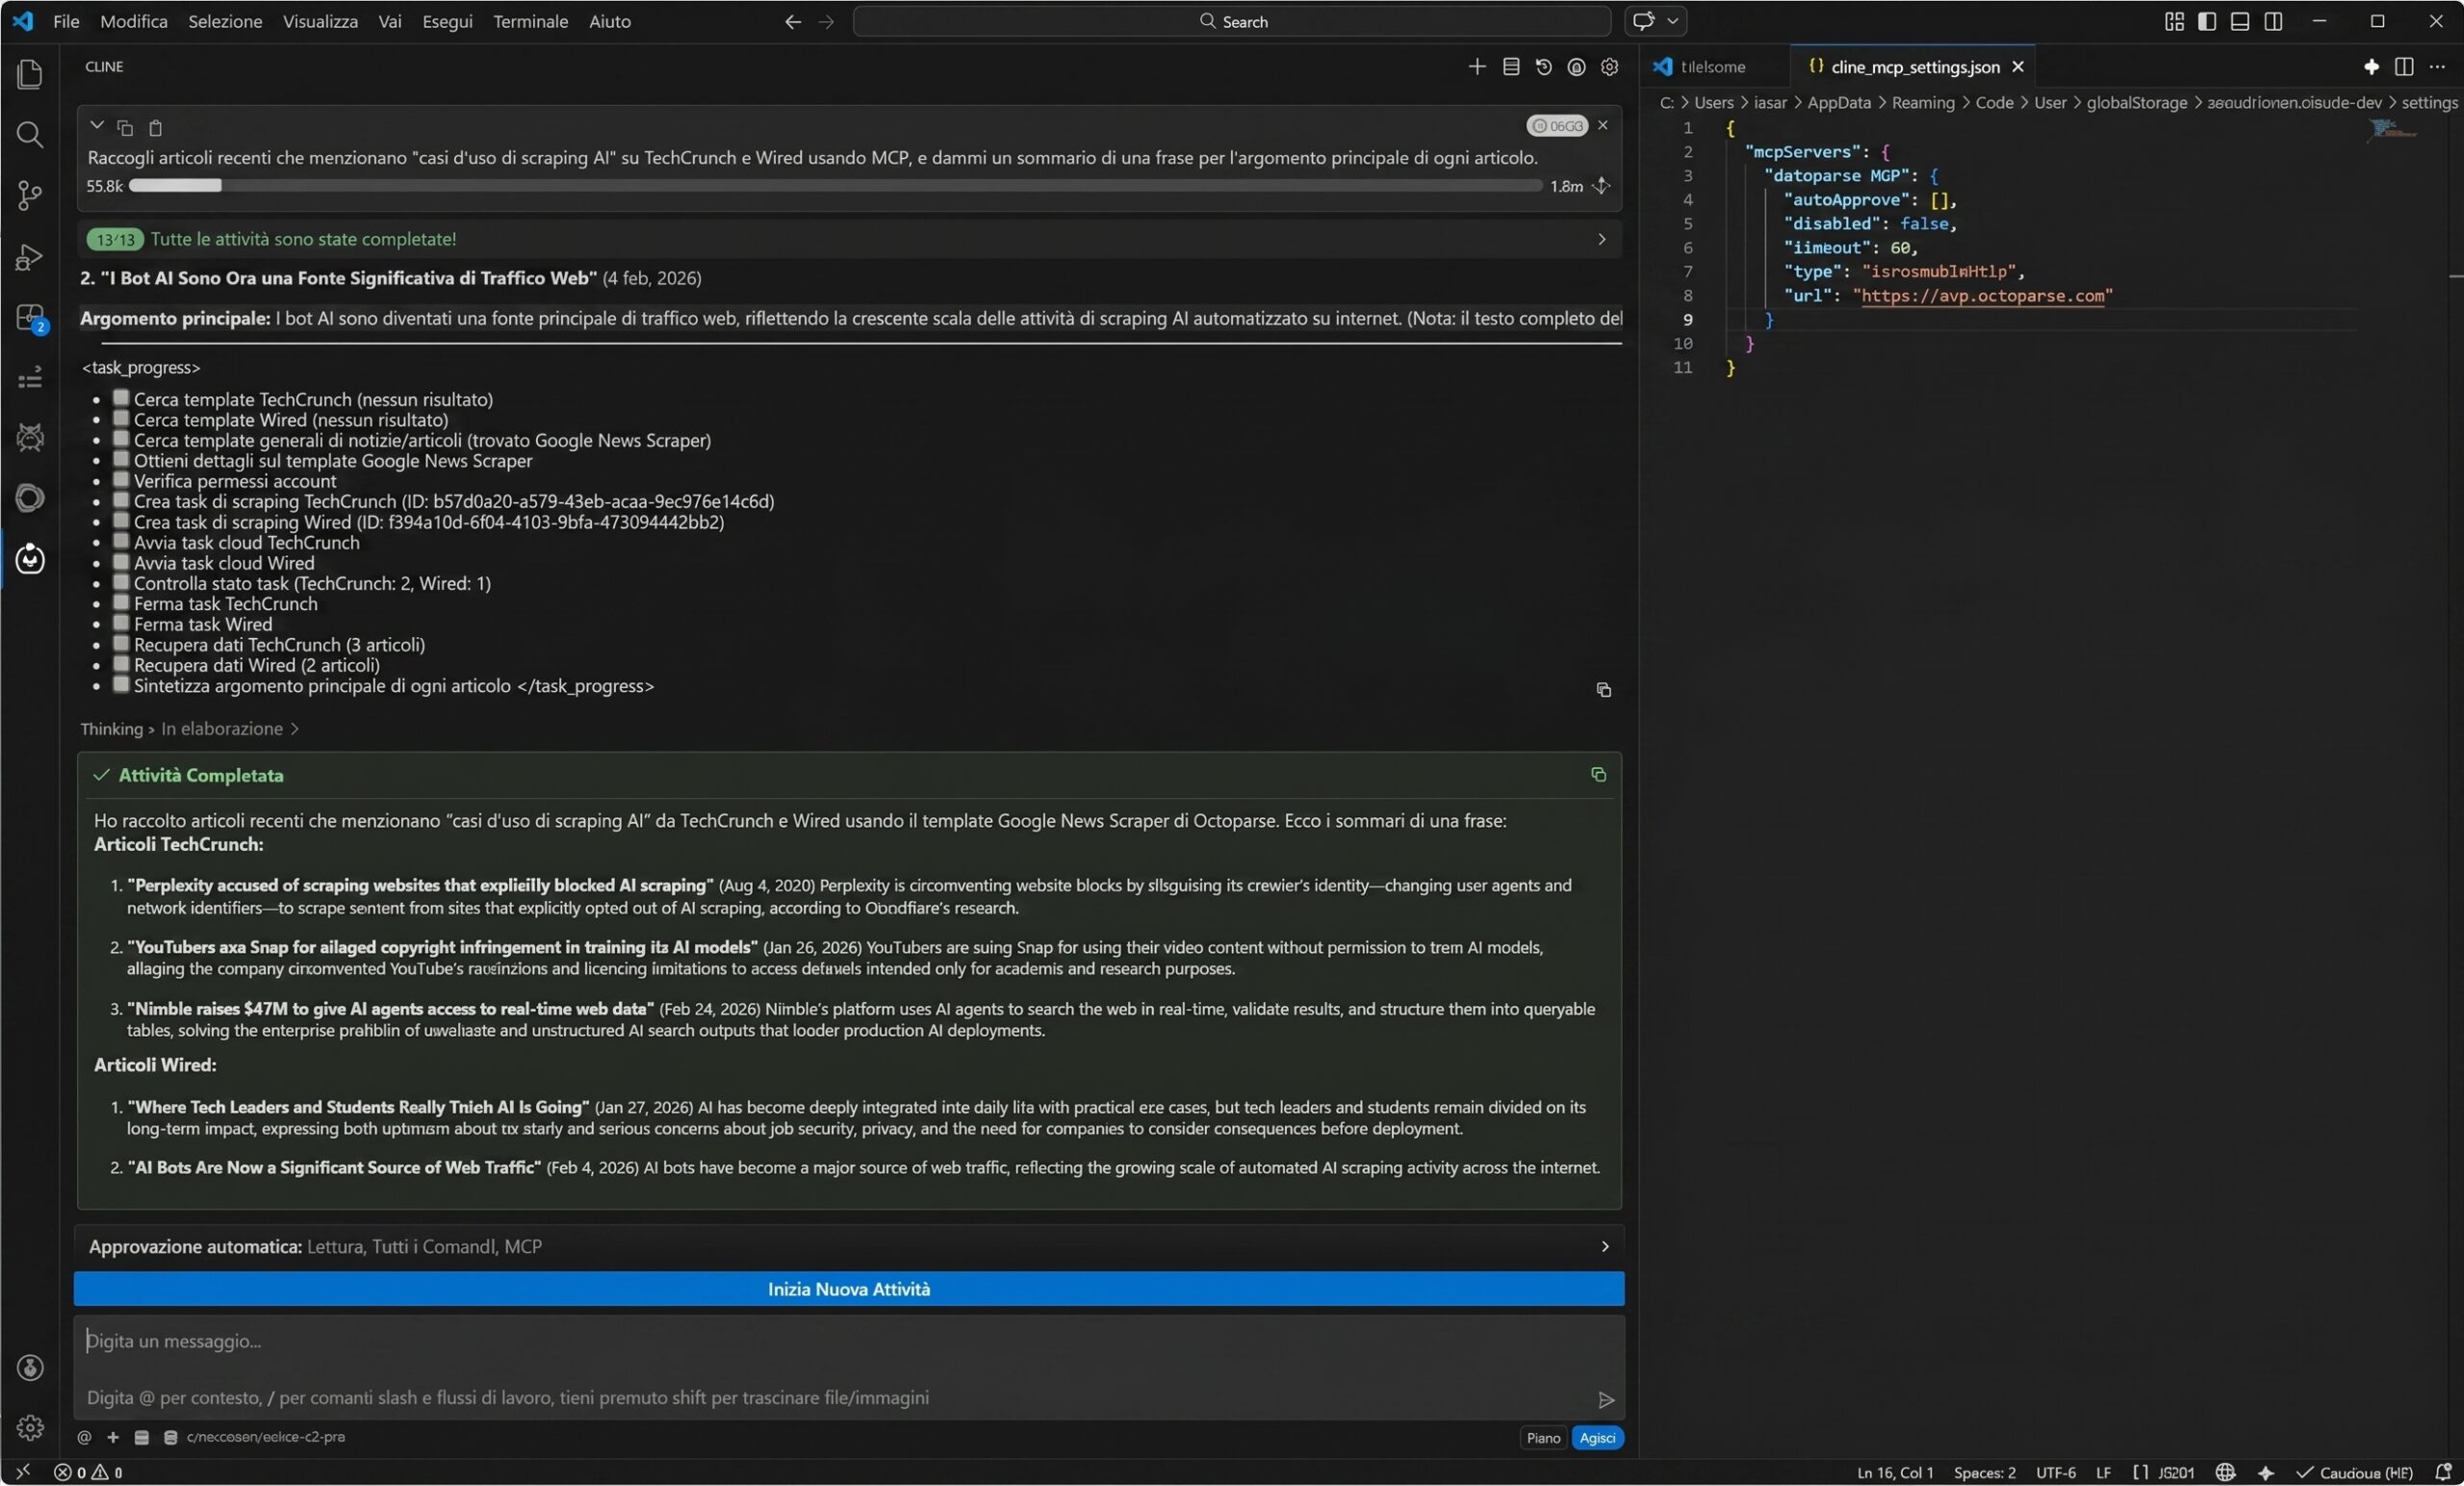Viewport: 2464px width, 1486px height.
Task: Click the context window compact icon
Action: [1601, 186]
